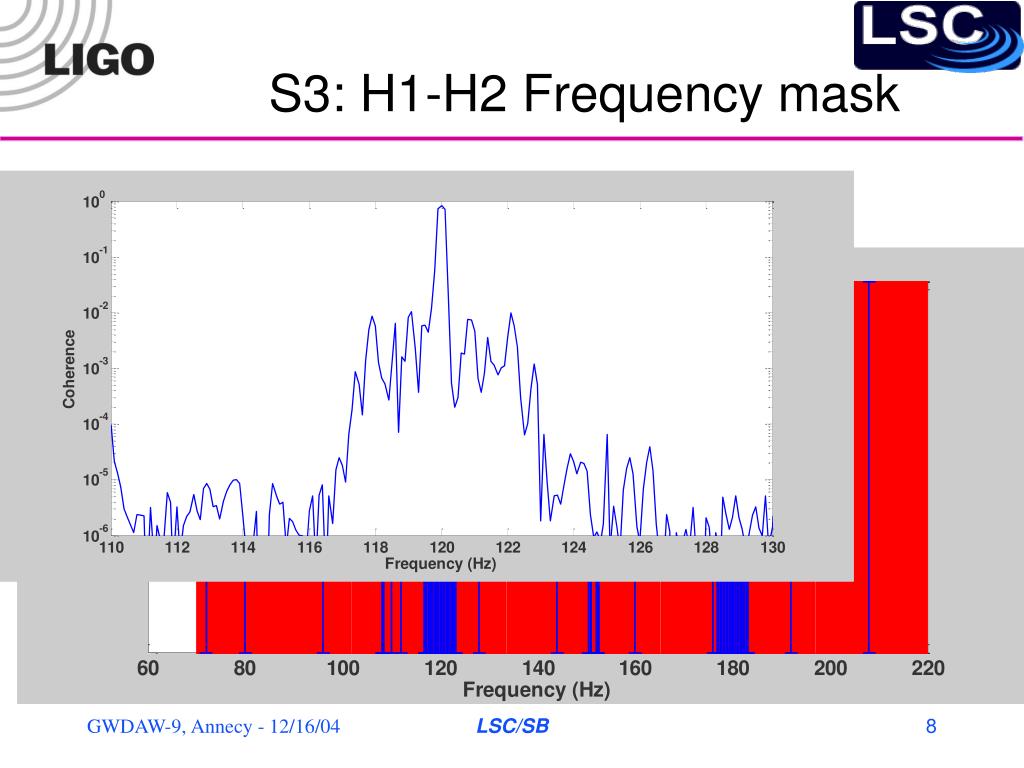This screenshot has width=1024, height=768.
Task: Click the slide title 'S3: H1-H2 Frequency mask'
Action: [x=584, y=93]
